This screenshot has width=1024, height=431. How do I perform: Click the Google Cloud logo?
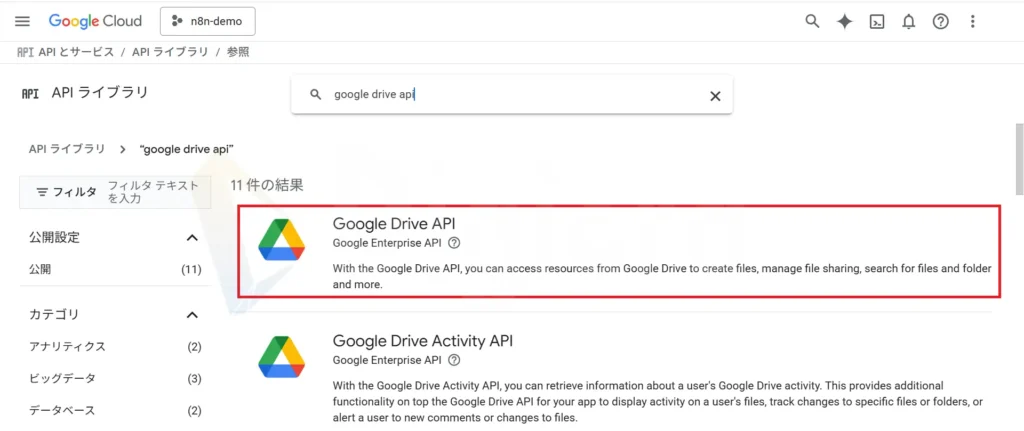pos(95,22)
